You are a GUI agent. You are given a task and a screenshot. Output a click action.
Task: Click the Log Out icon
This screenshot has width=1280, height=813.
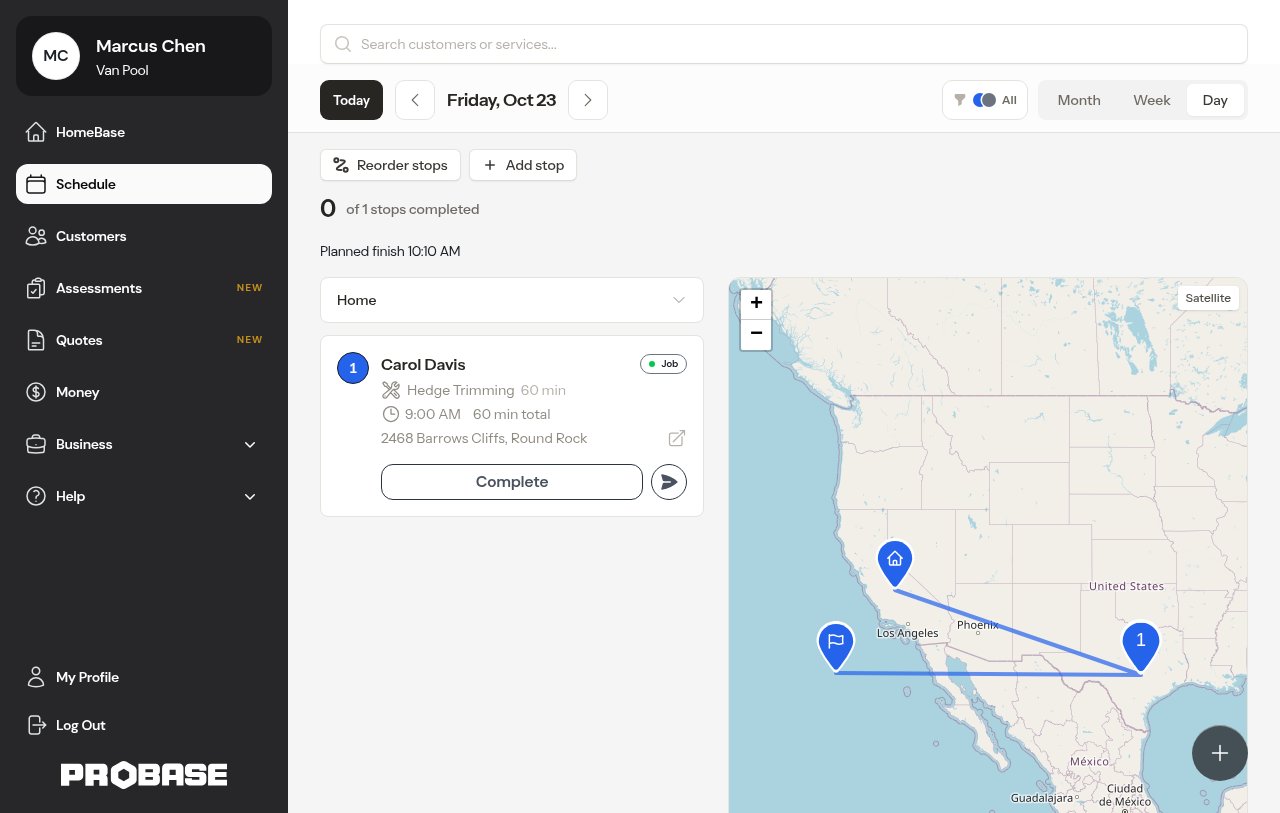[36, 725]
